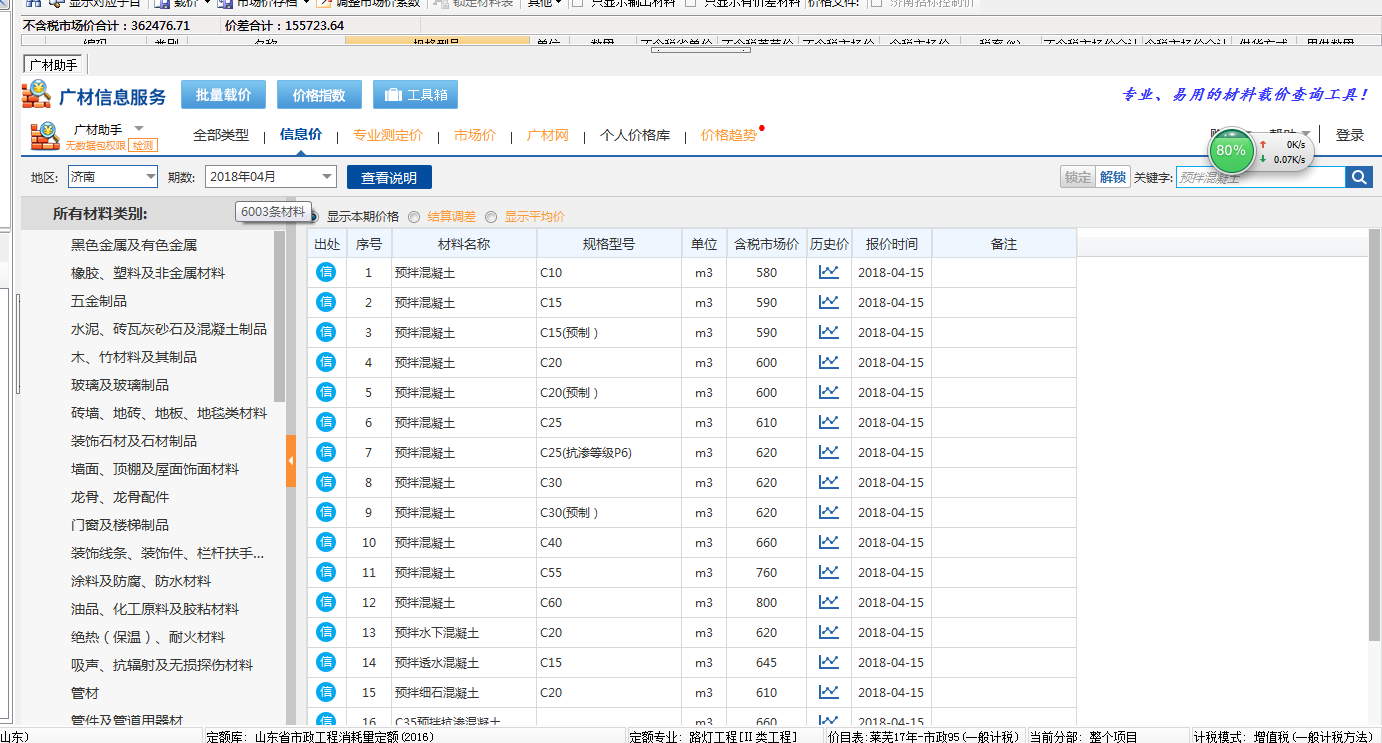
Task: Select 黑色金属及有色金属 category
Action: click(x=134, y=245)
